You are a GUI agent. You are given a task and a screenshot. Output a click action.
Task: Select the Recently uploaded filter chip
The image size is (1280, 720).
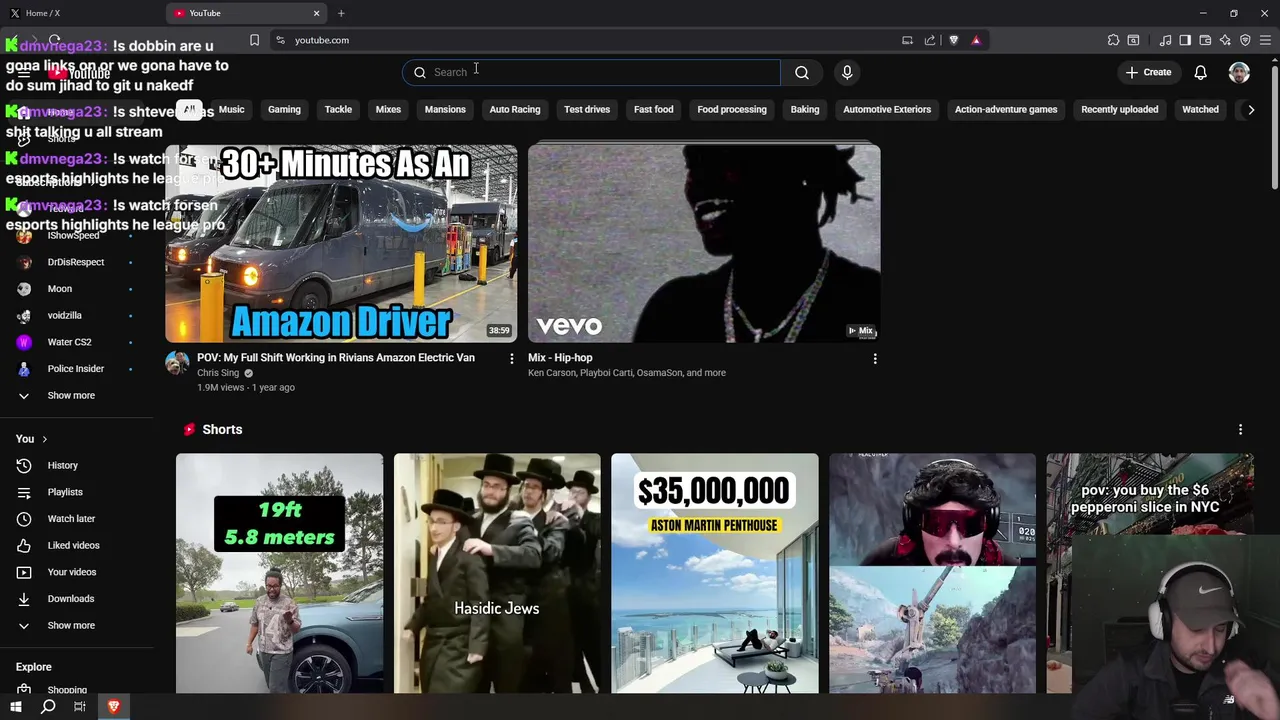pyautogui.click(x=1119, y=110)
